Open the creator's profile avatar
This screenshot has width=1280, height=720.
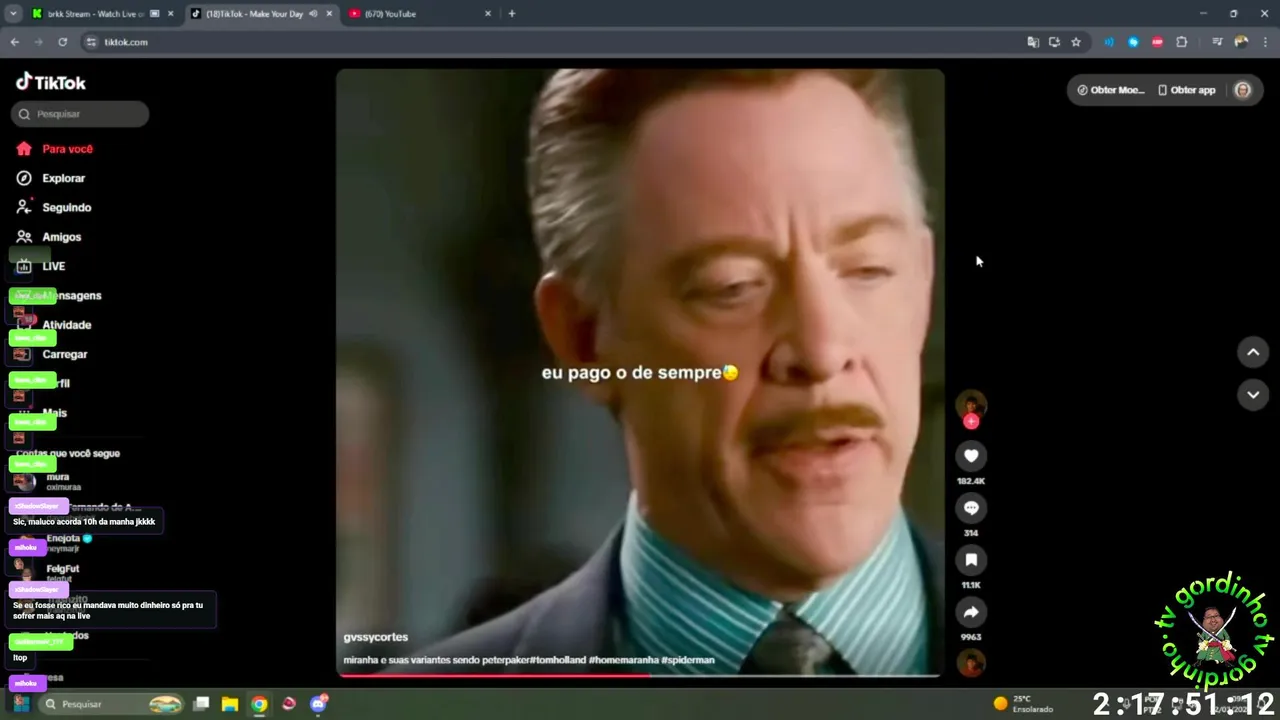point(971,404)
